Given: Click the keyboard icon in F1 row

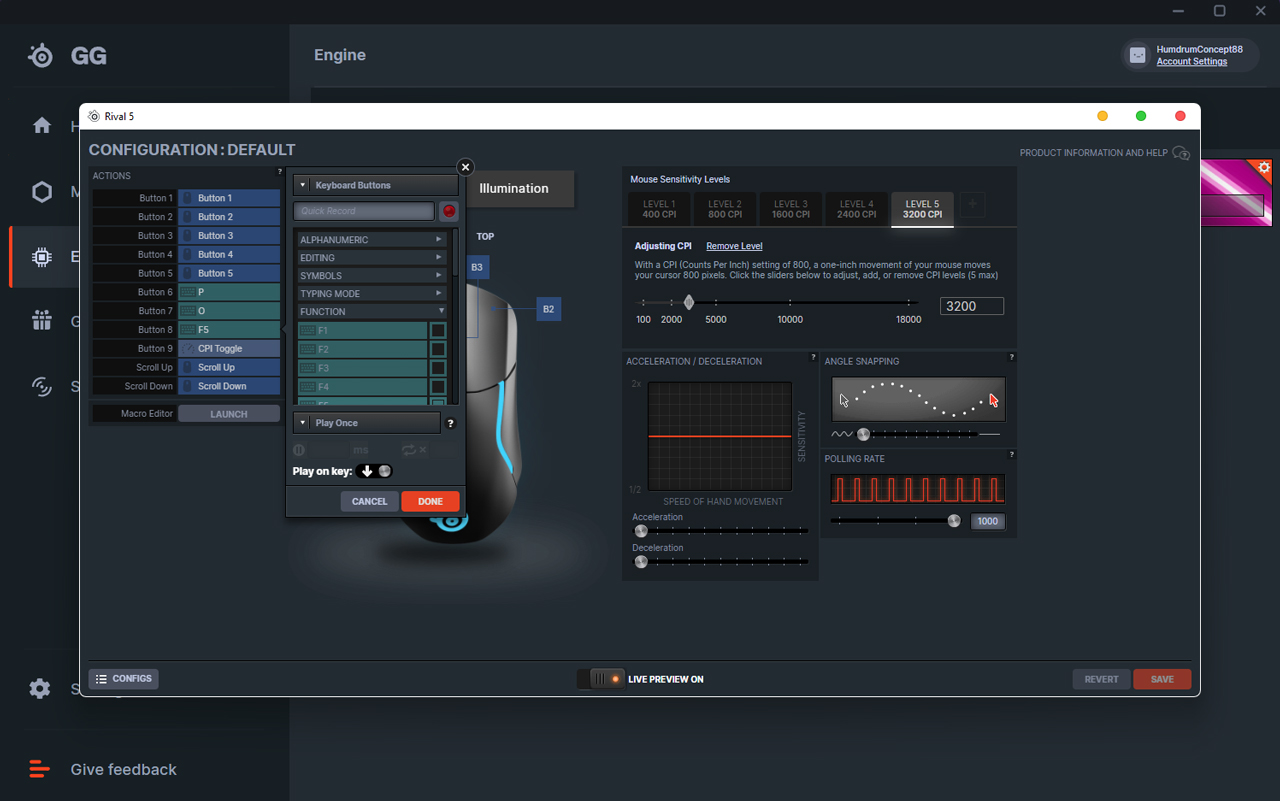Looking at the screenshot, I should (x=308, y=331).
